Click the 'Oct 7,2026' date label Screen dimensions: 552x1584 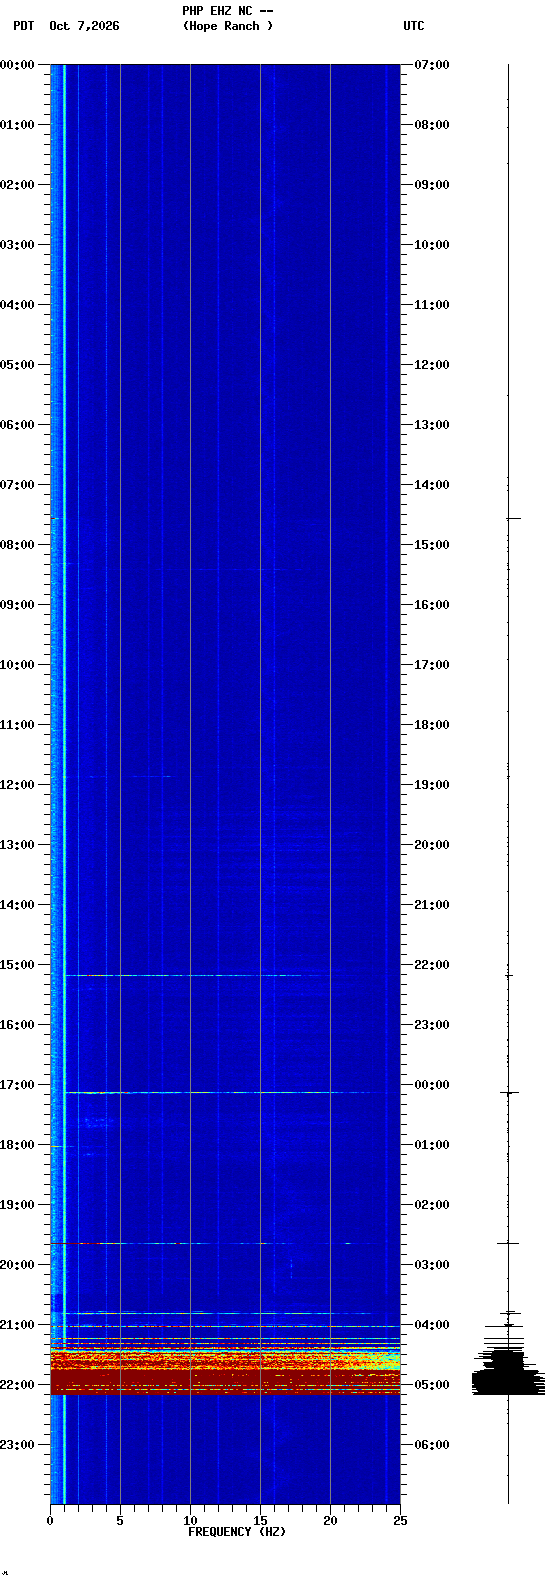click(84, 26)
